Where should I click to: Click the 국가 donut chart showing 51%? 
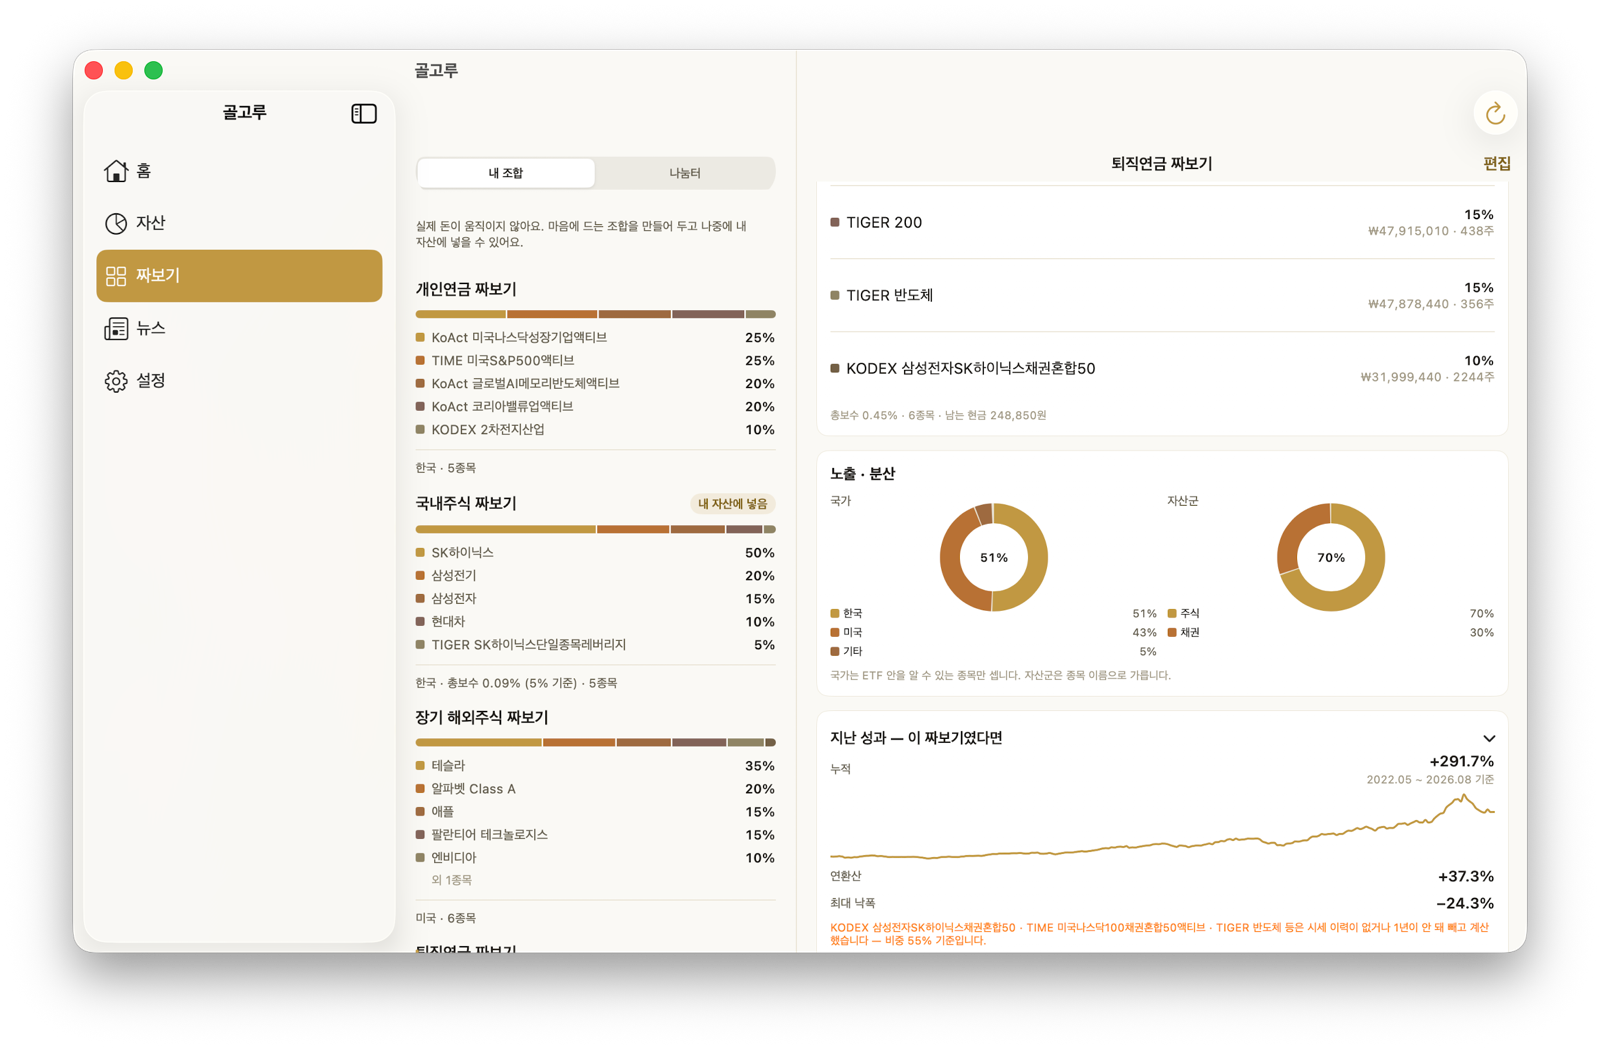pyautogui.click(x=993, y=557)
